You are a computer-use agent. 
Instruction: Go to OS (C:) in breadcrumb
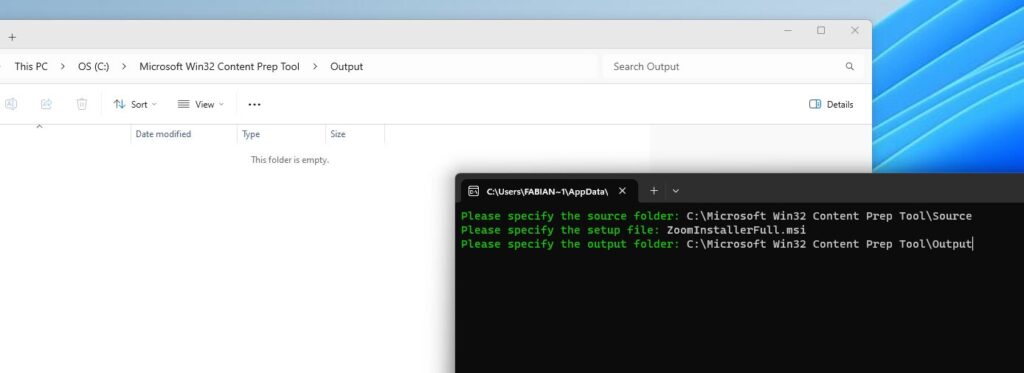93,67
